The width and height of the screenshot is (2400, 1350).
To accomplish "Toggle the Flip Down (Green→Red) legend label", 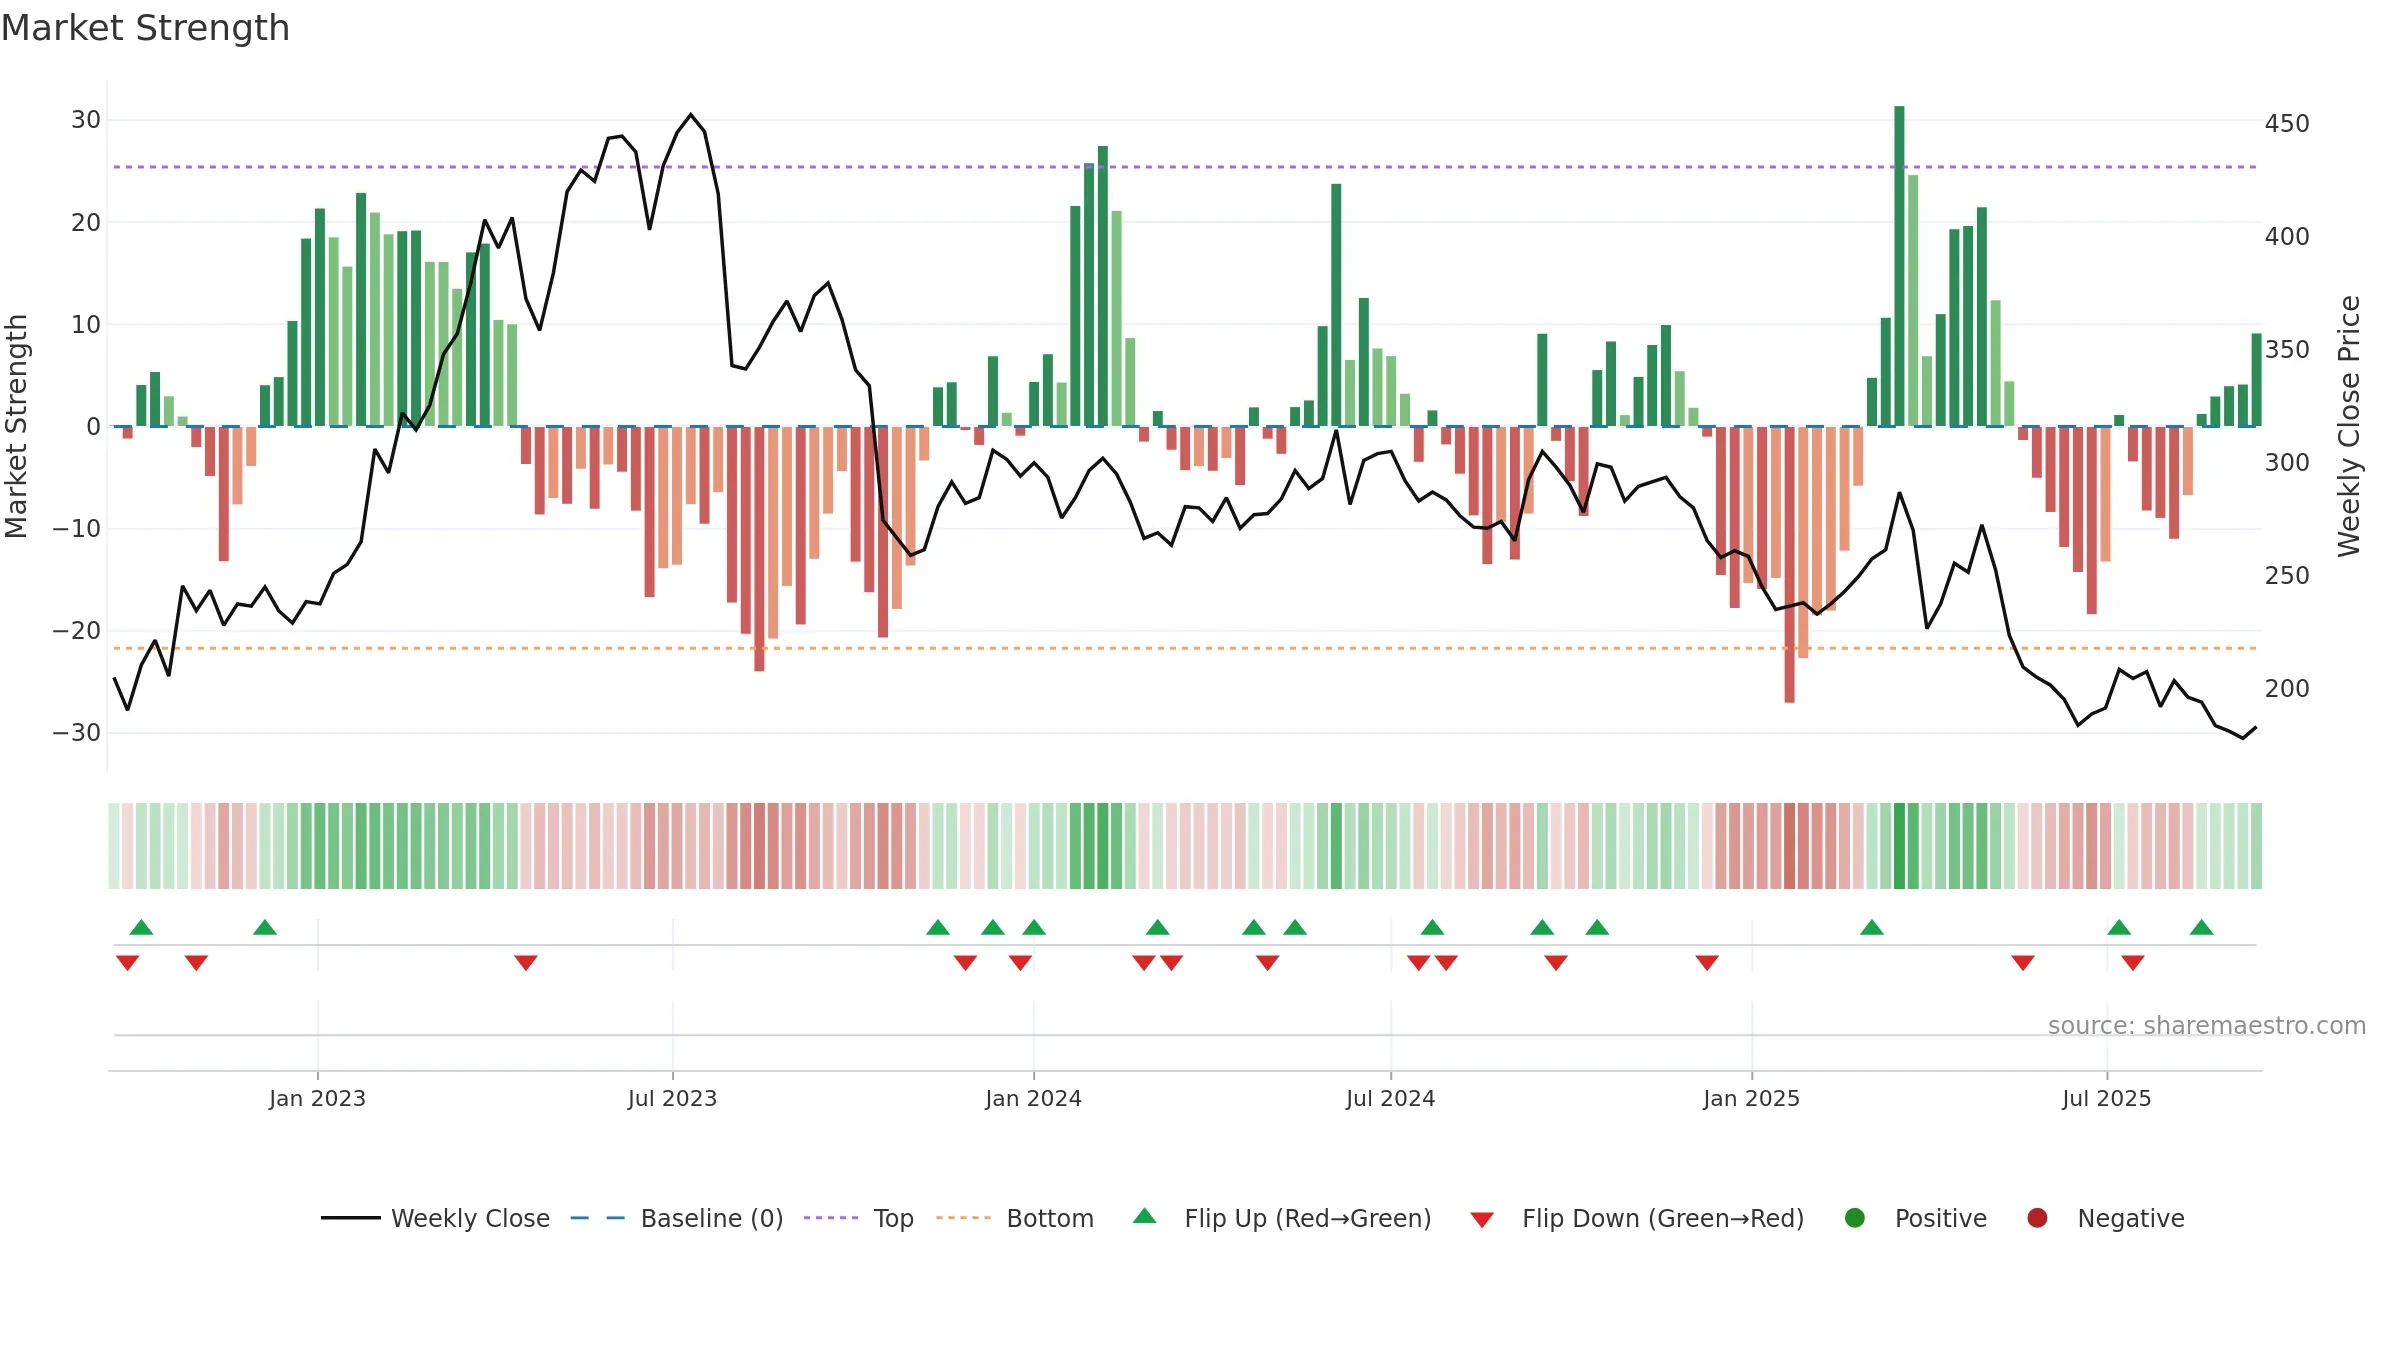I will [1663, 1218].
